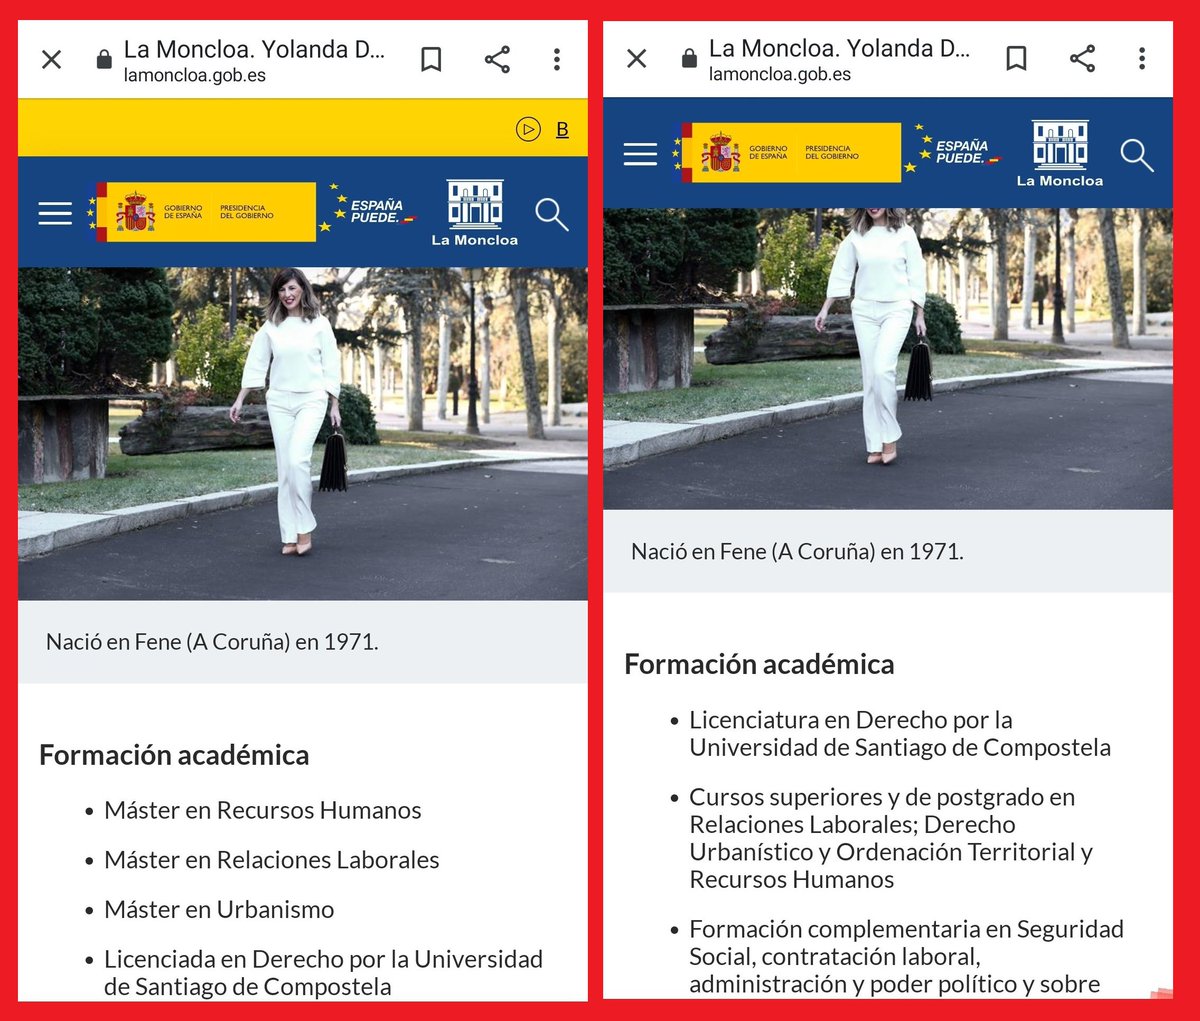Open site search in right screenshot
Screen dimensions: 1200x1021
(1136, 155)
